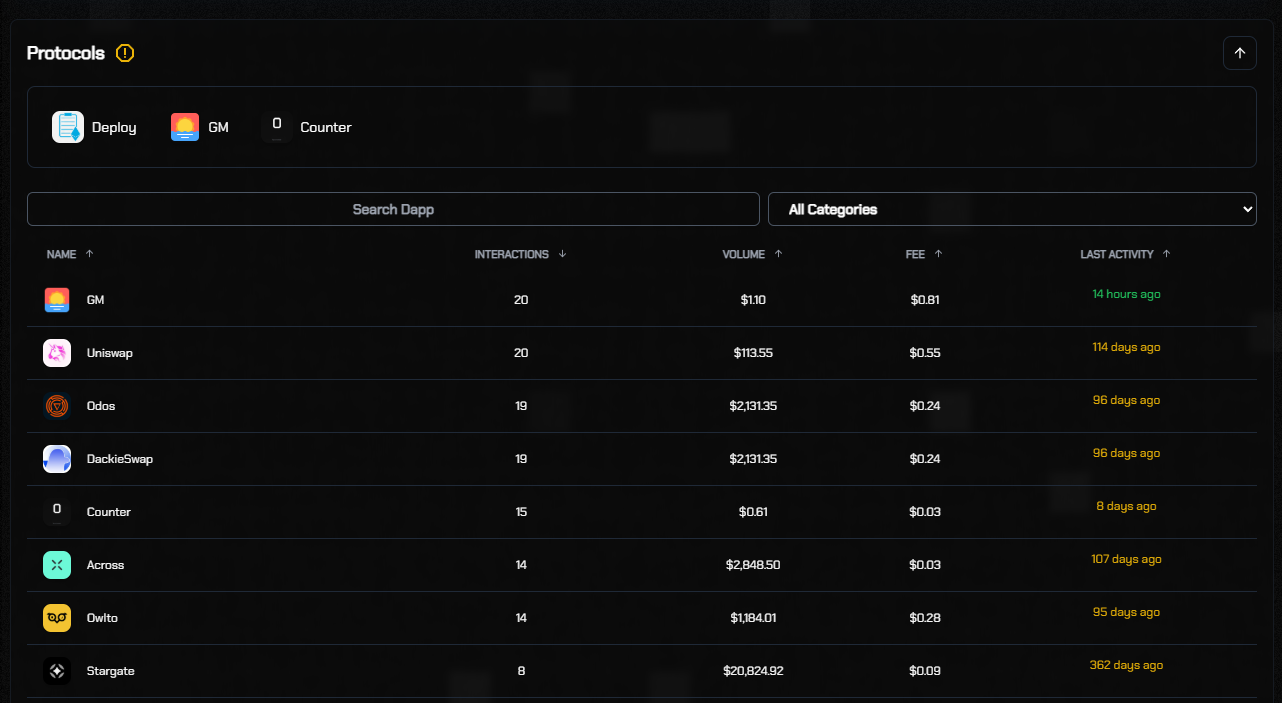
Task: Click the sort arrow next to Name
Action: pos(90,254)
